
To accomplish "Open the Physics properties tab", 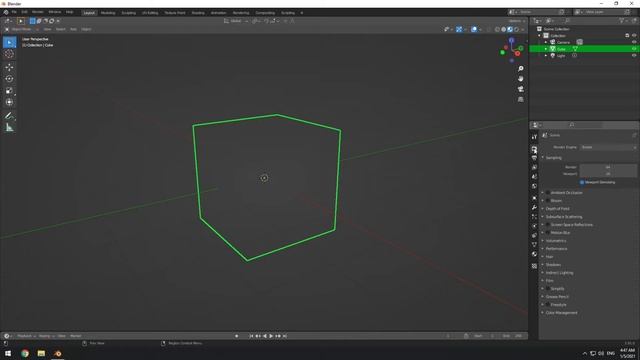I will click(x=534, y=226).
